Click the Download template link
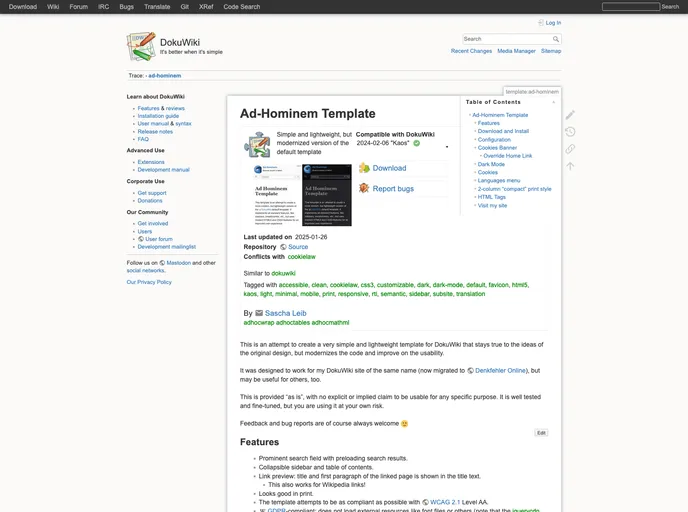The height and width of the screenshot is (512, 688). tap(389, 168)
